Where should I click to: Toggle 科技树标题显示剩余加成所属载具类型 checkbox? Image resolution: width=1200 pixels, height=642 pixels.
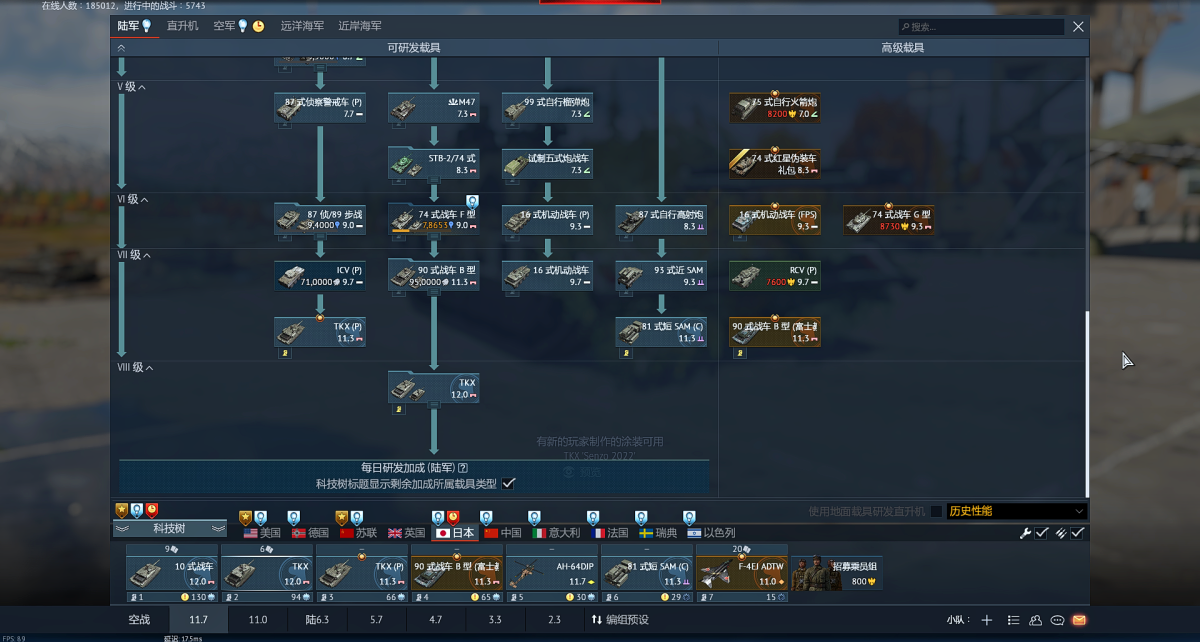pyautogui.click(x=508, y=483)
